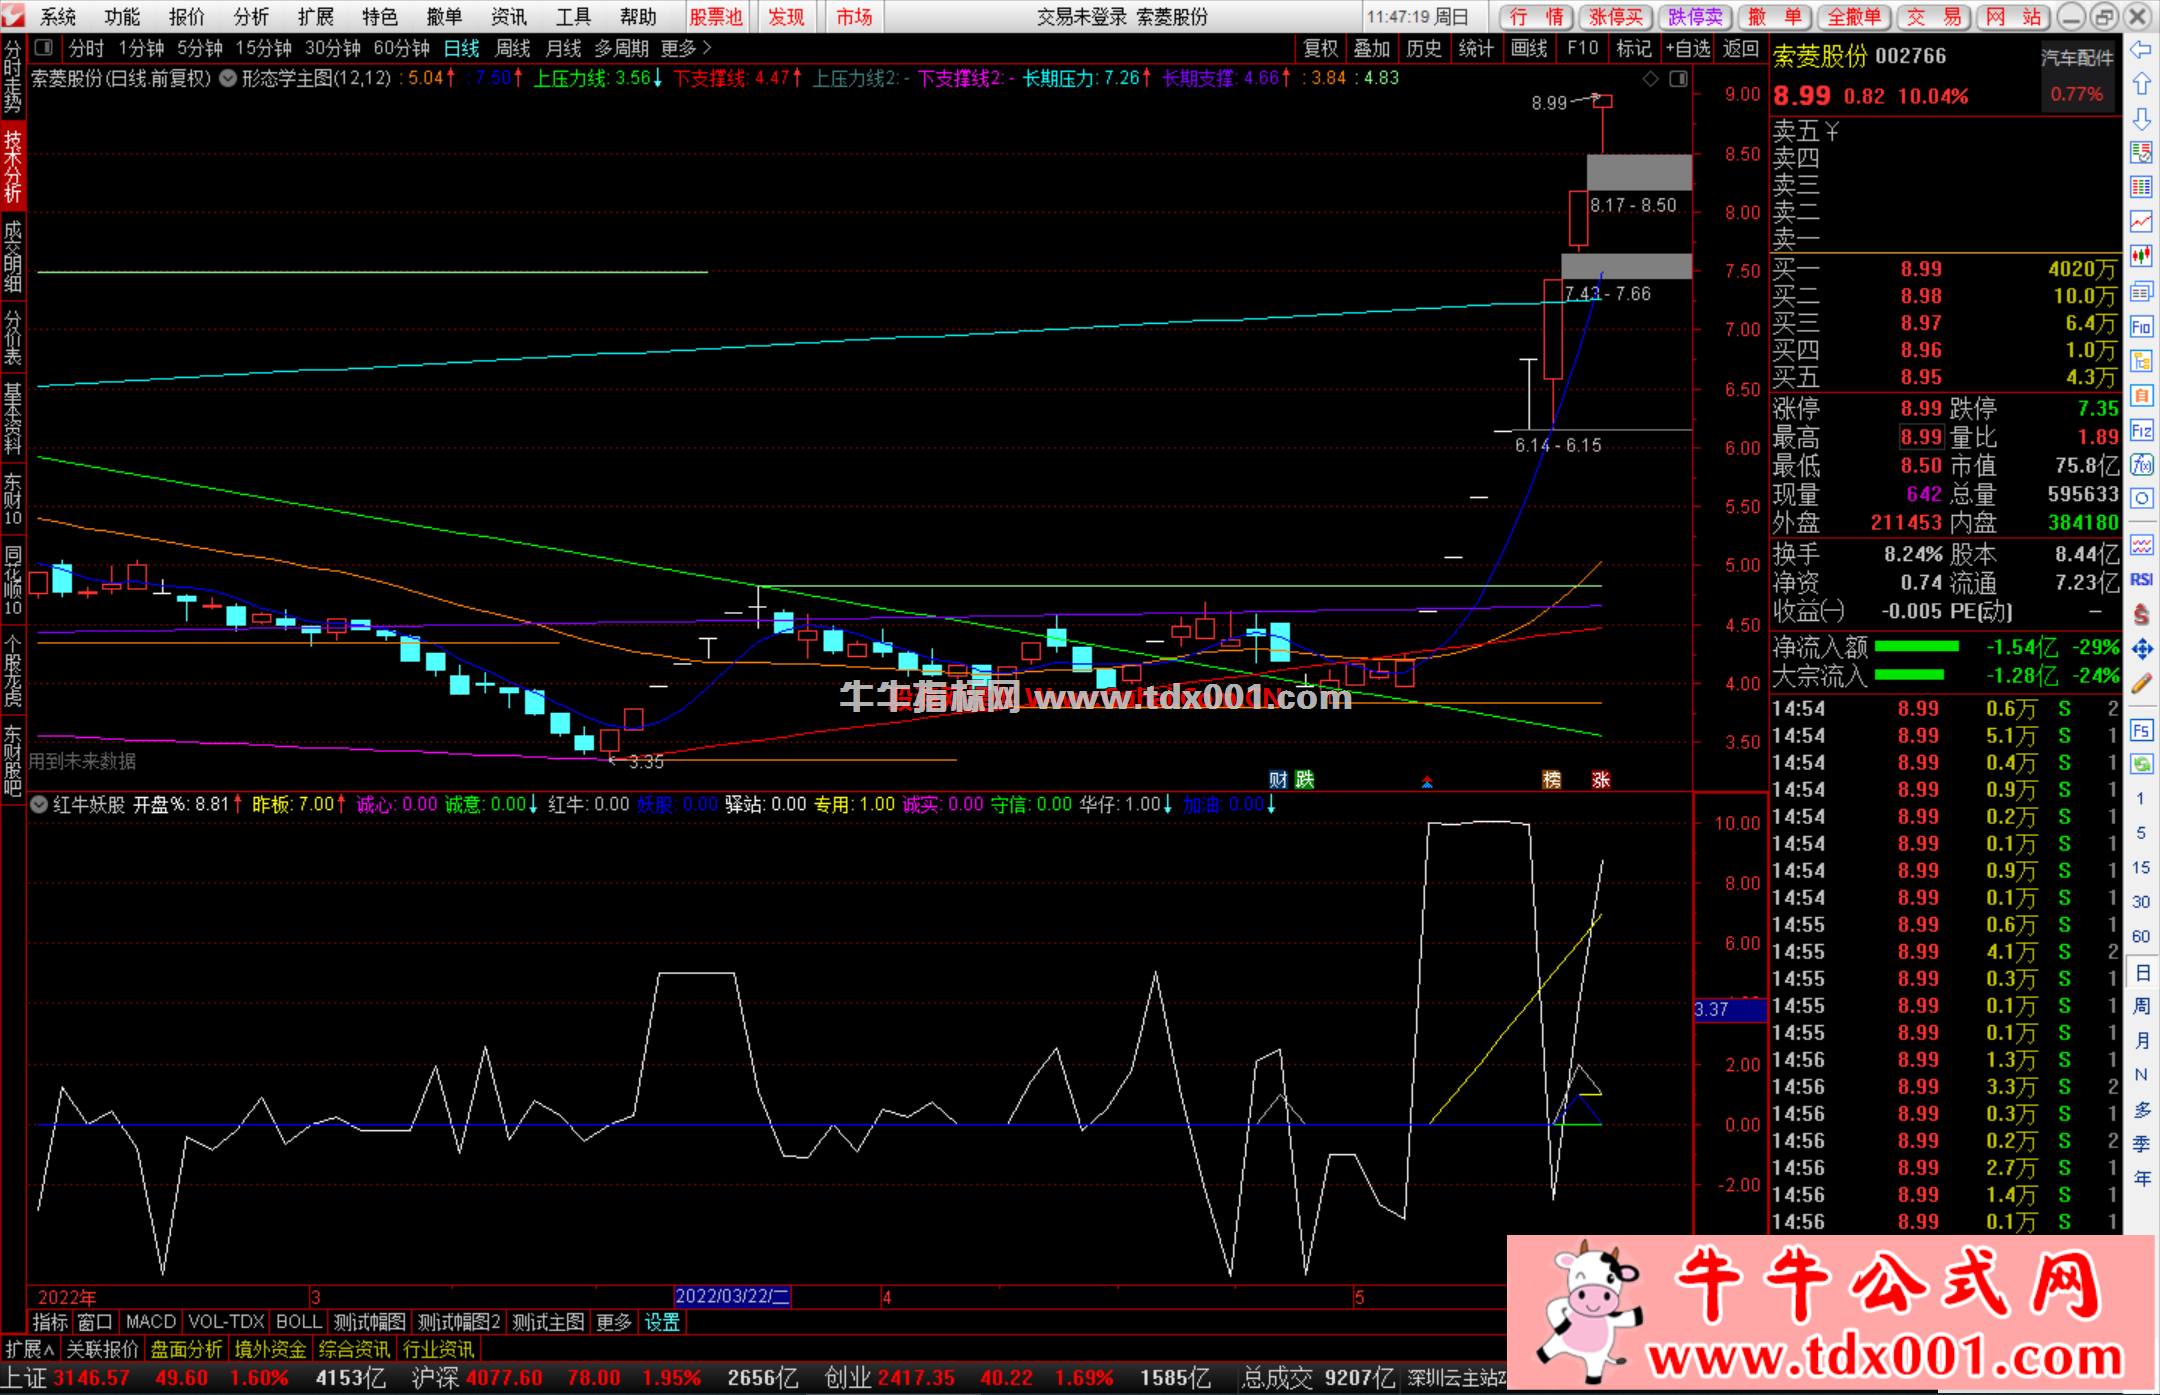Expand the 扩展 panel at bottom left
This screenshot has height=1395, width=2160.
pos(29,1349)
